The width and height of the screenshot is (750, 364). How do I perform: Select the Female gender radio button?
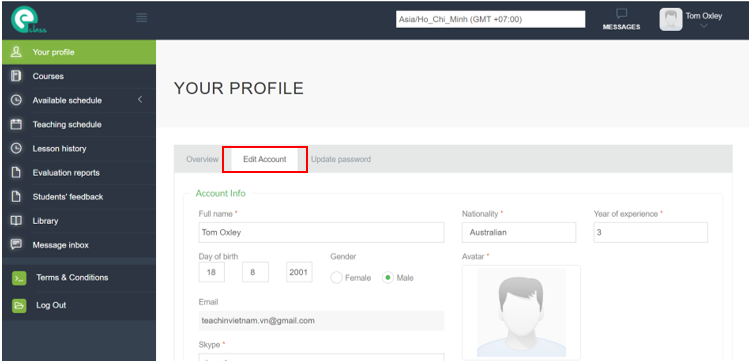coord(336,278)
